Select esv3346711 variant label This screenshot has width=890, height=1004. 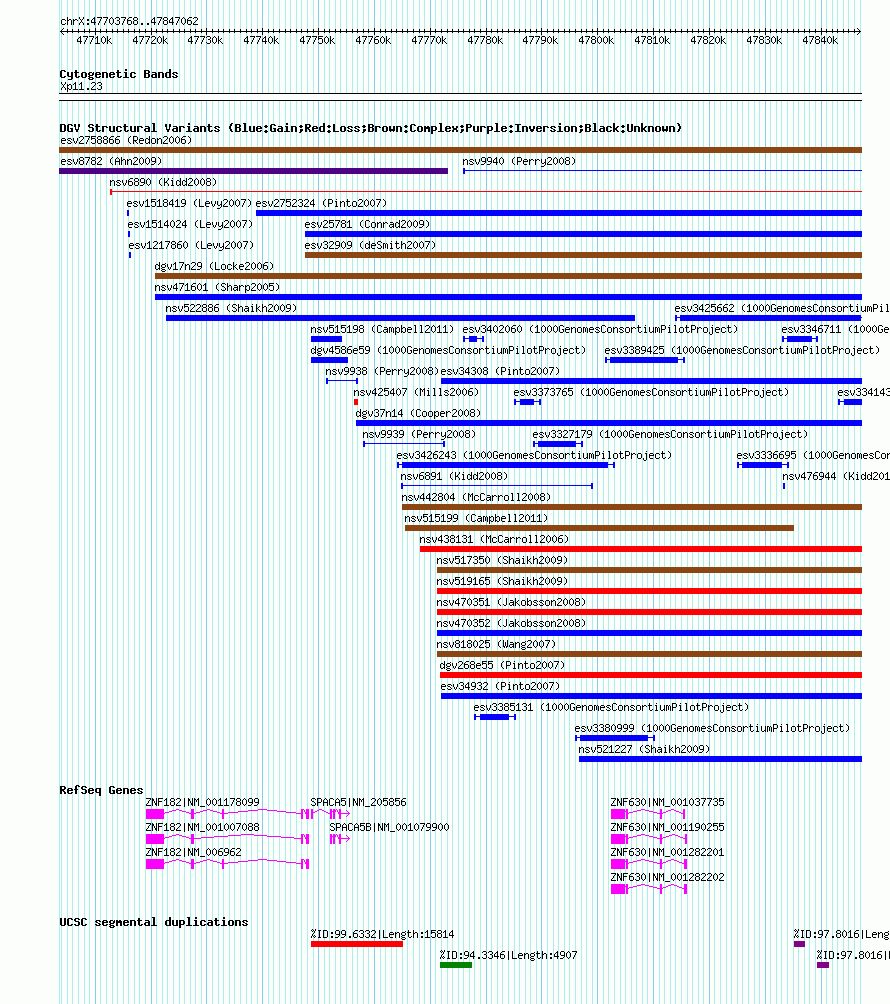pos(836,329)
